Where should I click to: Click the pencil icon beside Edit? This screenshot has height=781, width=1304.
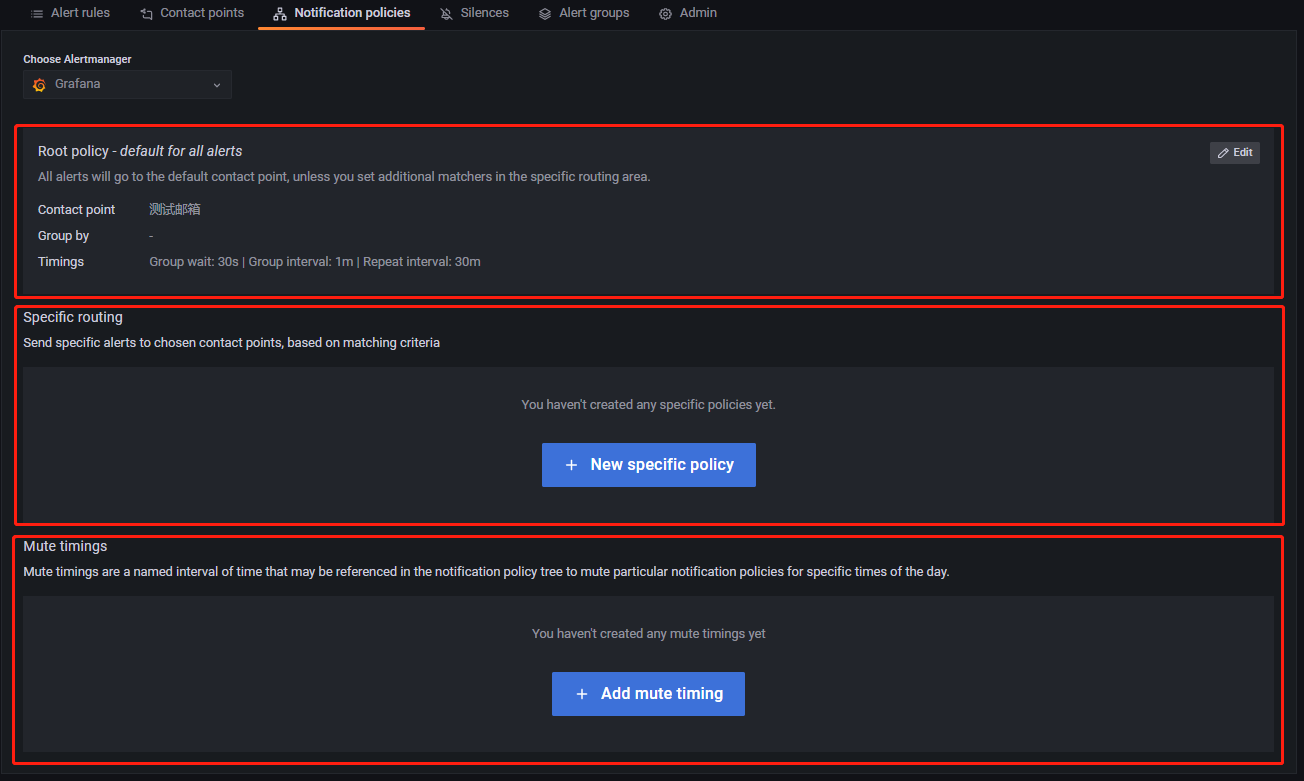[1223, 153]
